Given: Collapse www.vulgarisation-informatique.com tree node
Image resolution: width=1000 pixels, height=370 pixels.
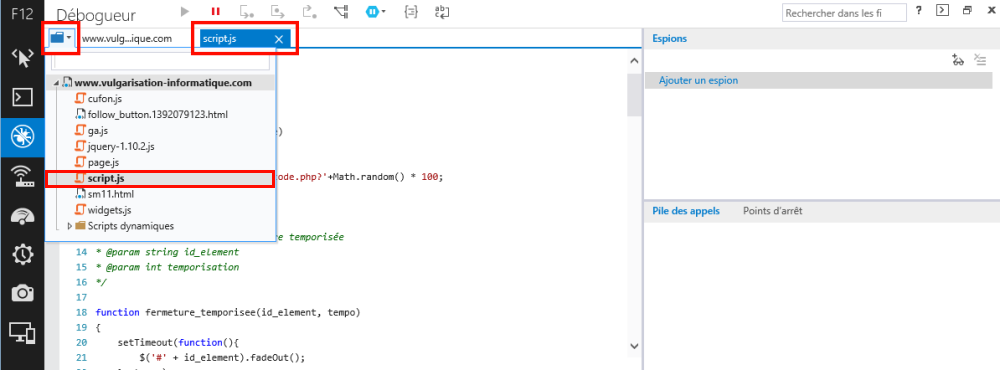Looking at the screenshot, I should (56, 83).
